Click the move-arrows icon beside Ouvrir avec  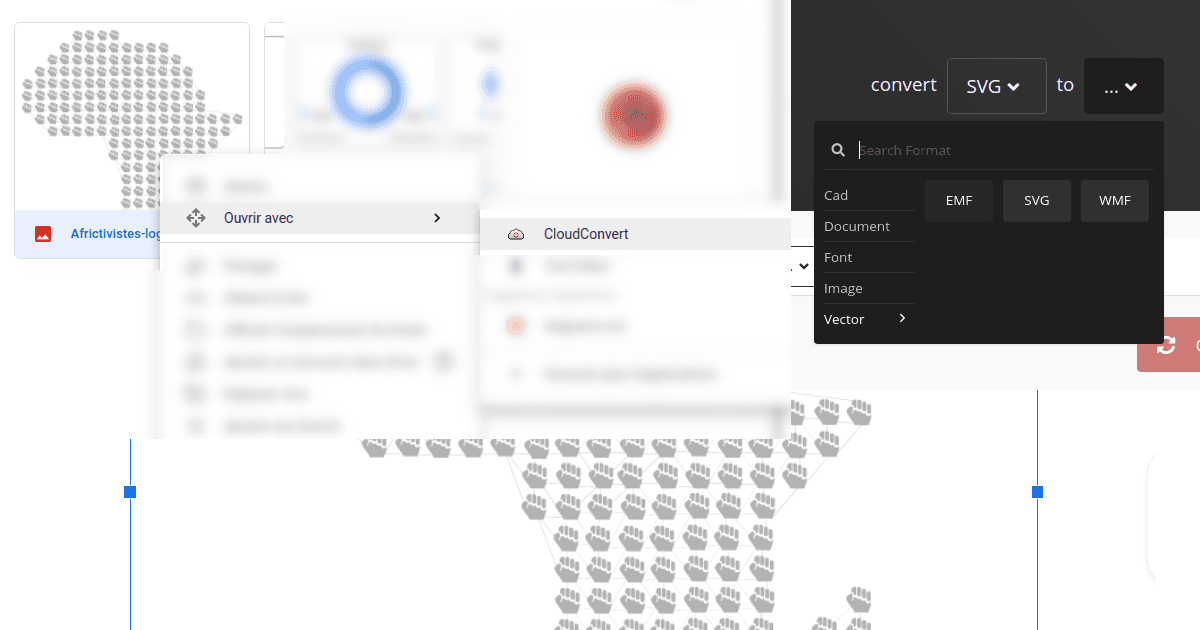pyautogui.click(x=196, y=217)
